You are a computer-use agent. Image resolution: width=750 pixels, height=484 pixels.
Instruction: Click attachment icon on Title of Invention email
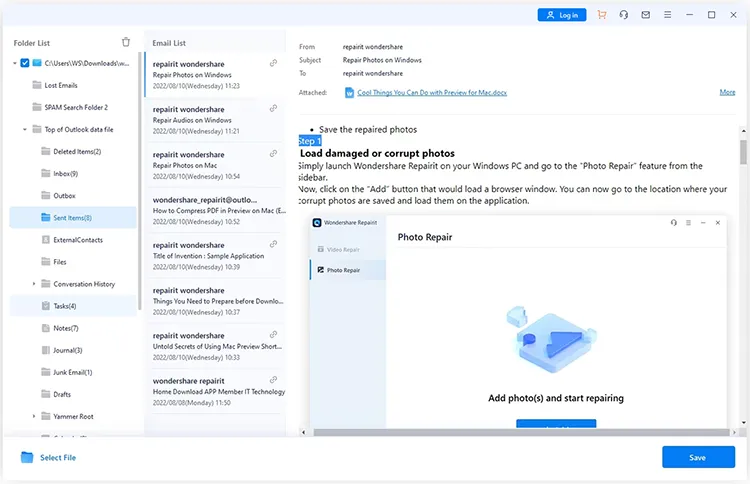point(273,244)
